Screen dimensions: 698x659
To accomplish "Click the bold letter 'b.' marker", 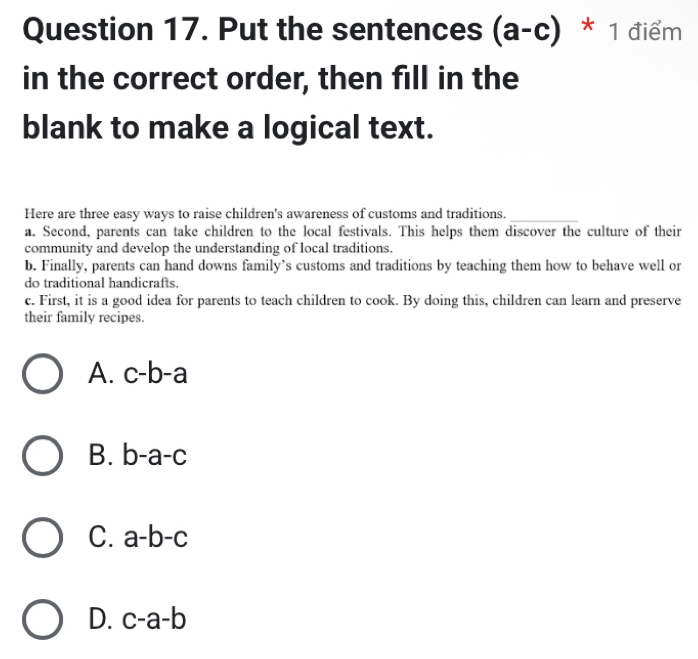I will (x=30, y=266).
